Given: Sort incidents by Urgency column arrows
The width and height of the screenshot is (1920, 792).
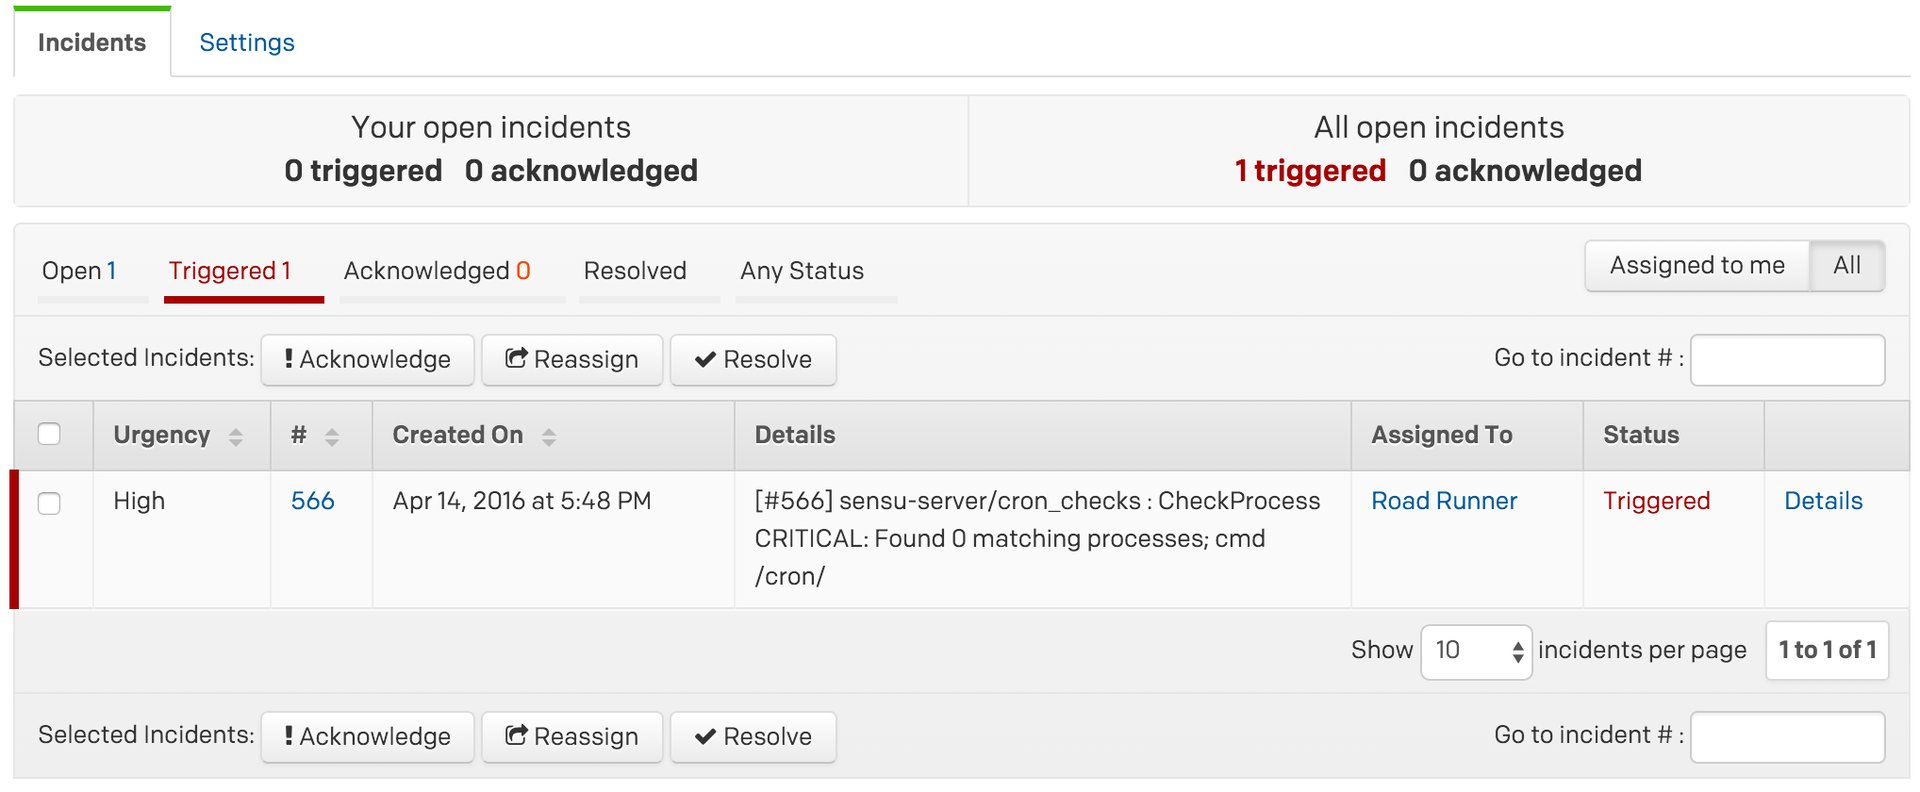Looking at the screenshot, I should [236, 436].
